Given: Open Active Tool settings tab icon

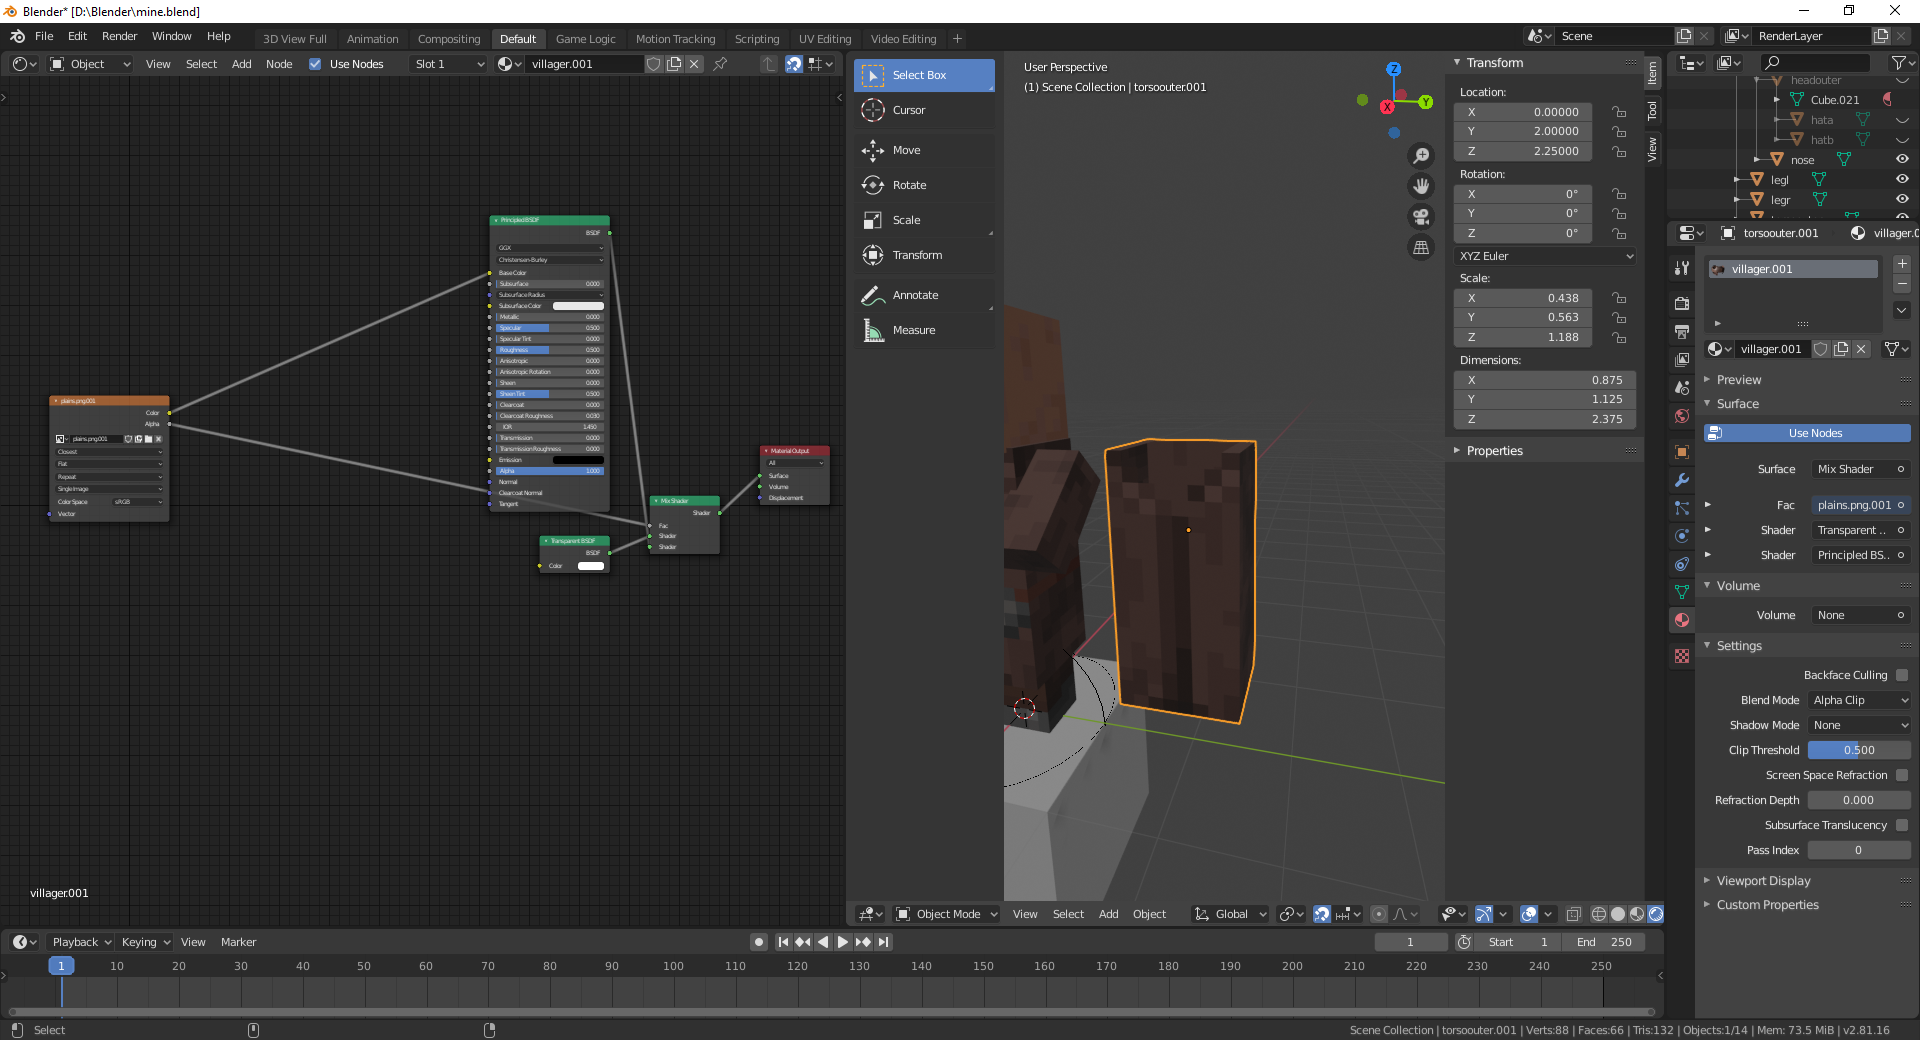Looking at the screenshot, I should coord(1682,267).
